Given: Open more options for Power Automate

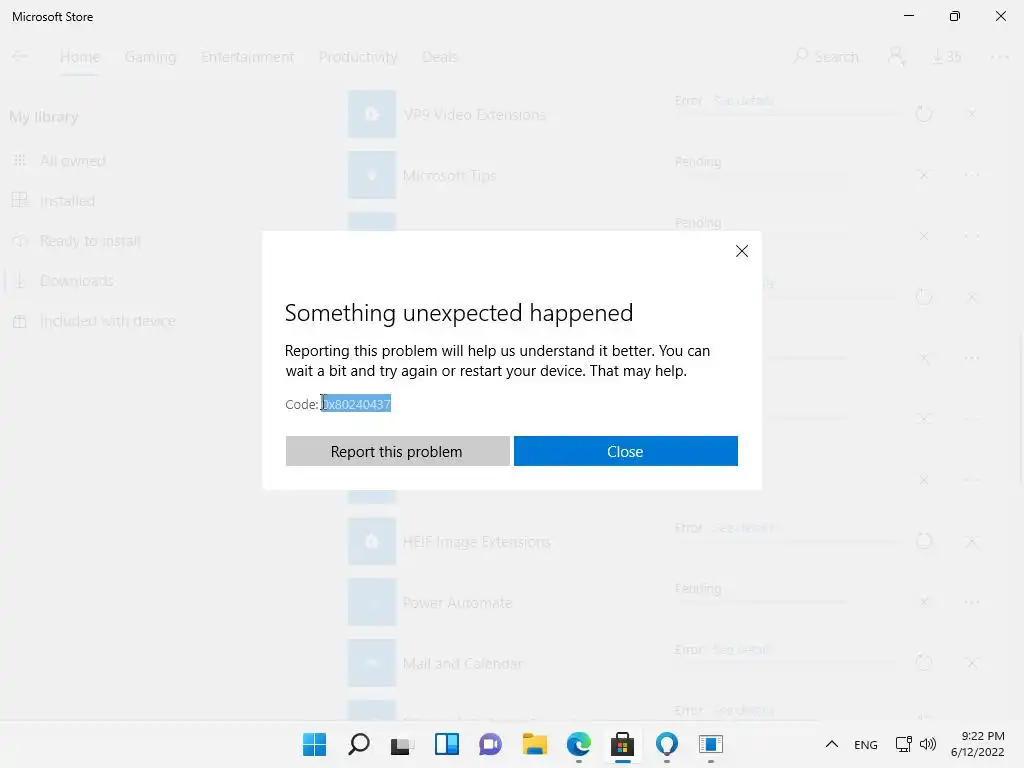Looking at the screenshot, I should click(x=972, y=602).
